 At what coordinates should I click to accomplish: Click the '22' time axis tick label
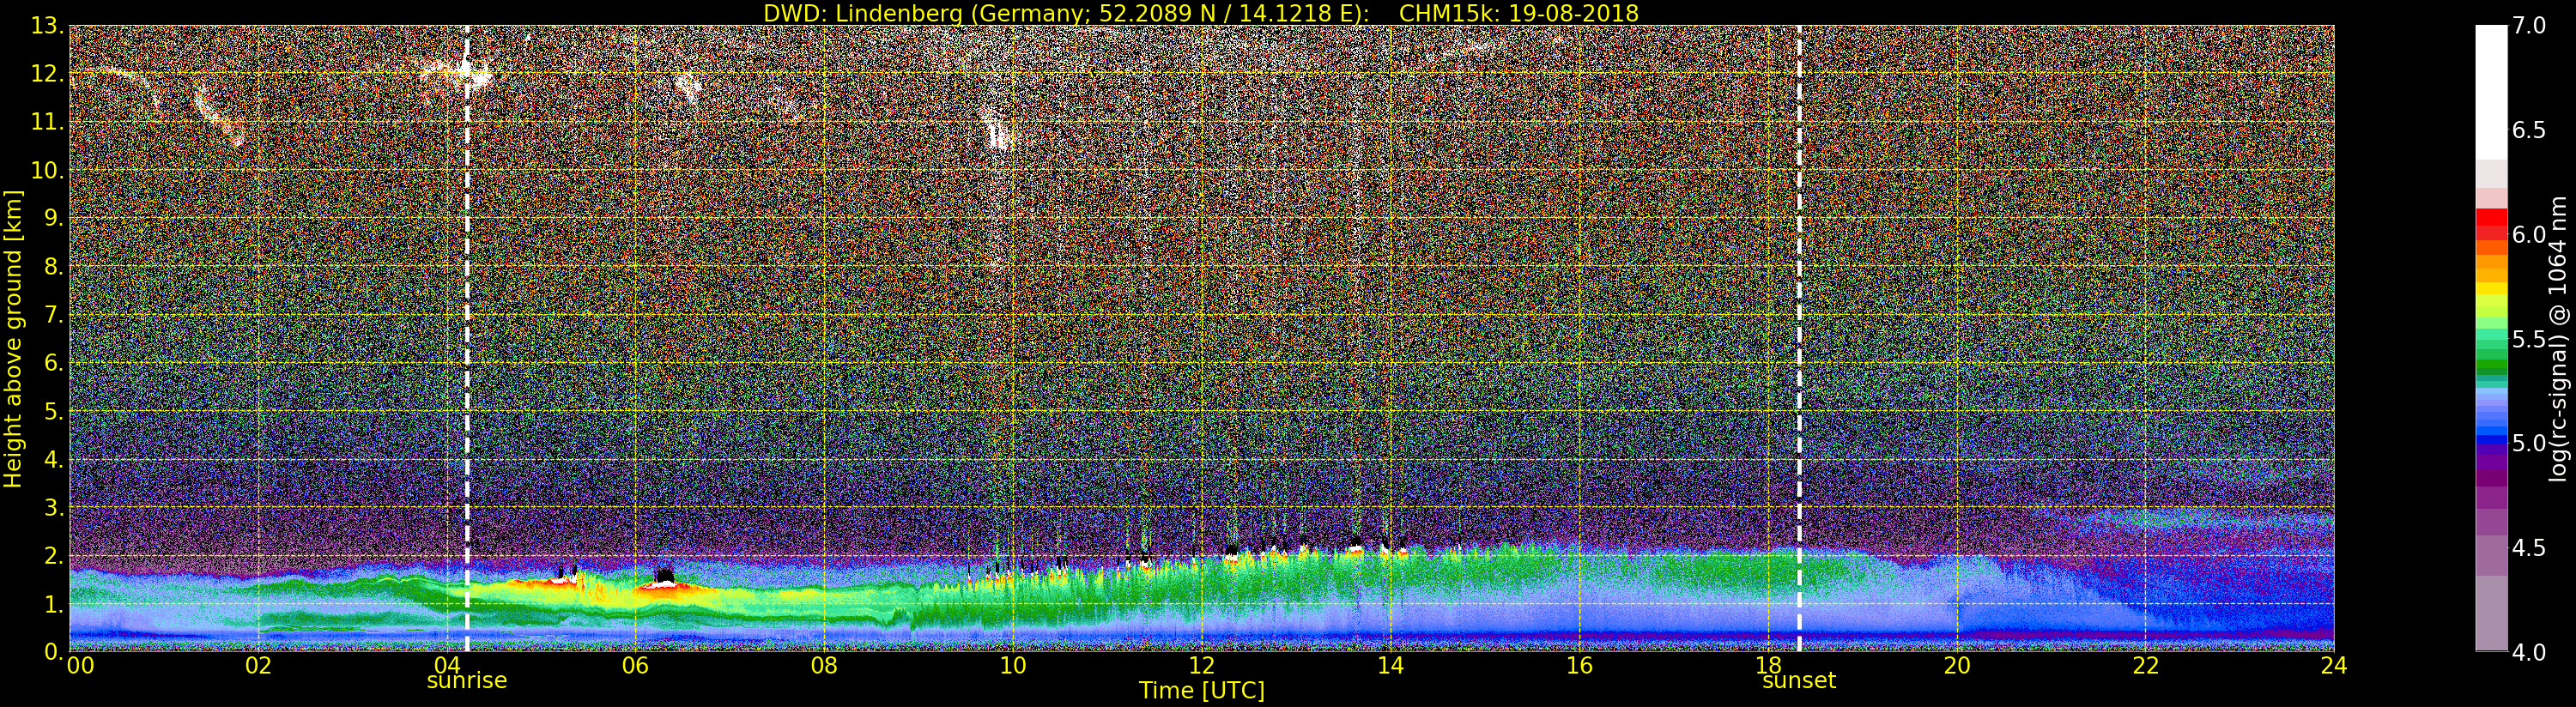pos(2145,665)
